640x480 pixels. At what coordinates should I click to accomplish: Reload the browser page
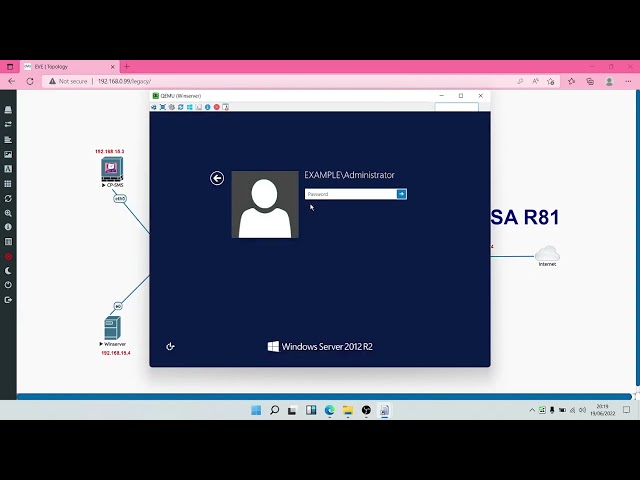(x=30, y=81)
